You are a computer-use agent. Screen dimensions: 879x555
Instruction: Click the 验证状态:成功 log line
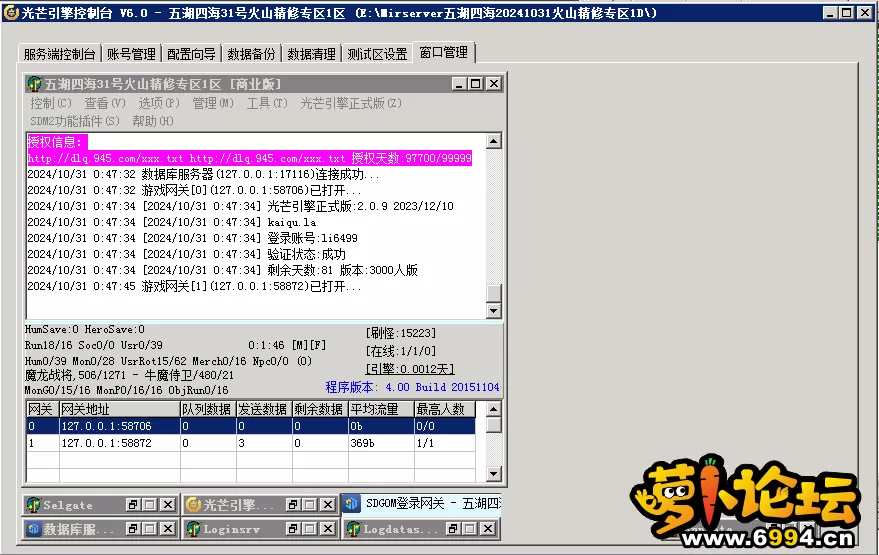pos(187,255)
